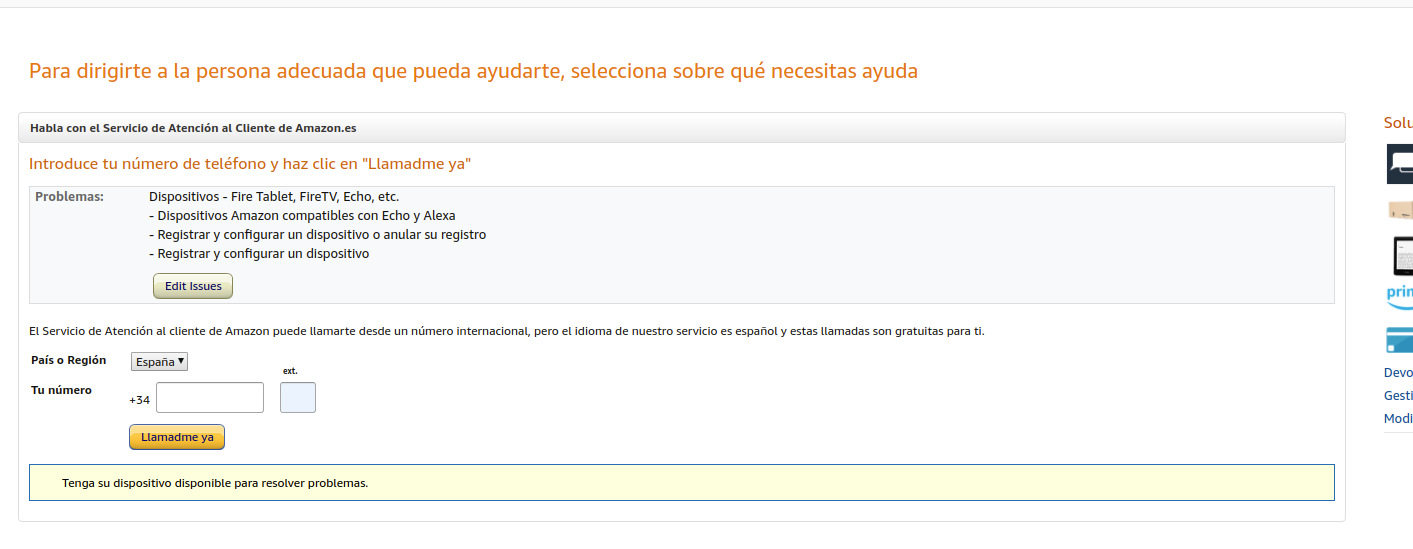Select 'Dispositivos - Fire Tablet, FireTV, Echo, etc.' line
This screenshot has height=549, width=1413.
[x=274, y=197]
